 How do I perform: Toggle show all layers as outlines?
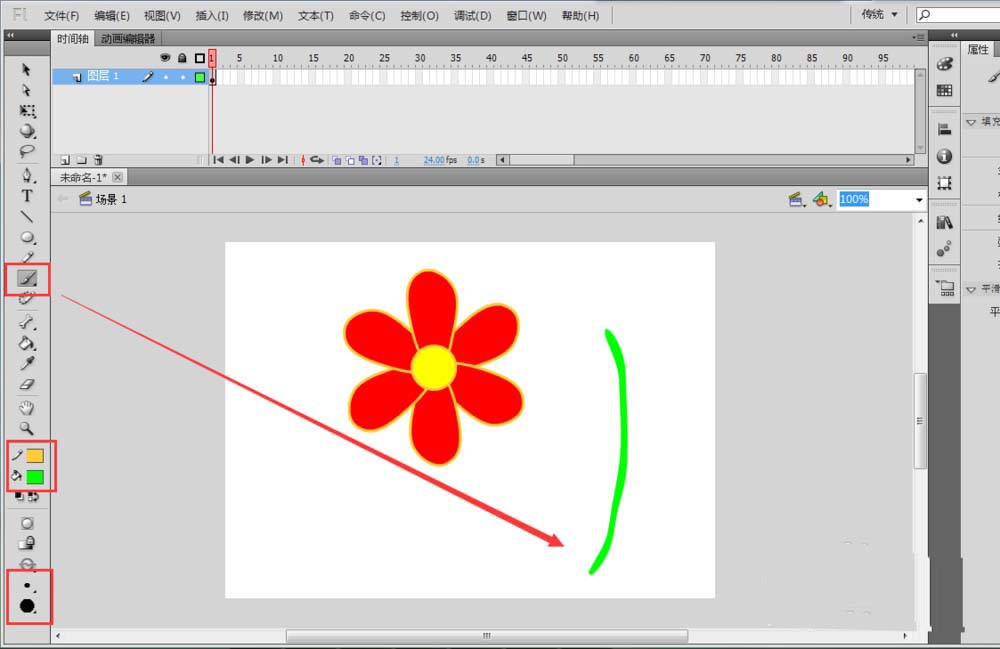click(200, 59)
